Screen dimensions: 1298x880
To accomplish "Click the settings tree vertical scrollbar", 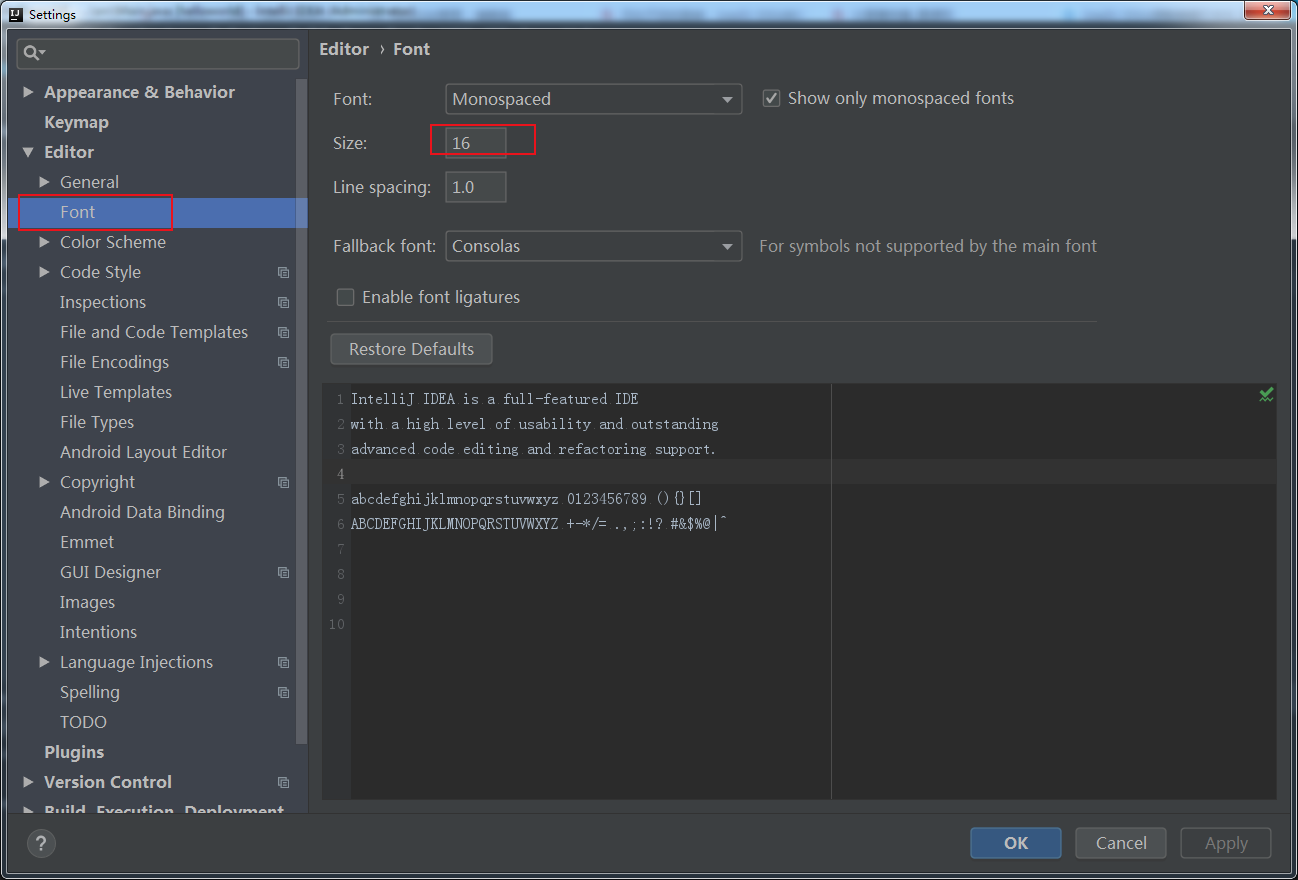I will [302, 410].
